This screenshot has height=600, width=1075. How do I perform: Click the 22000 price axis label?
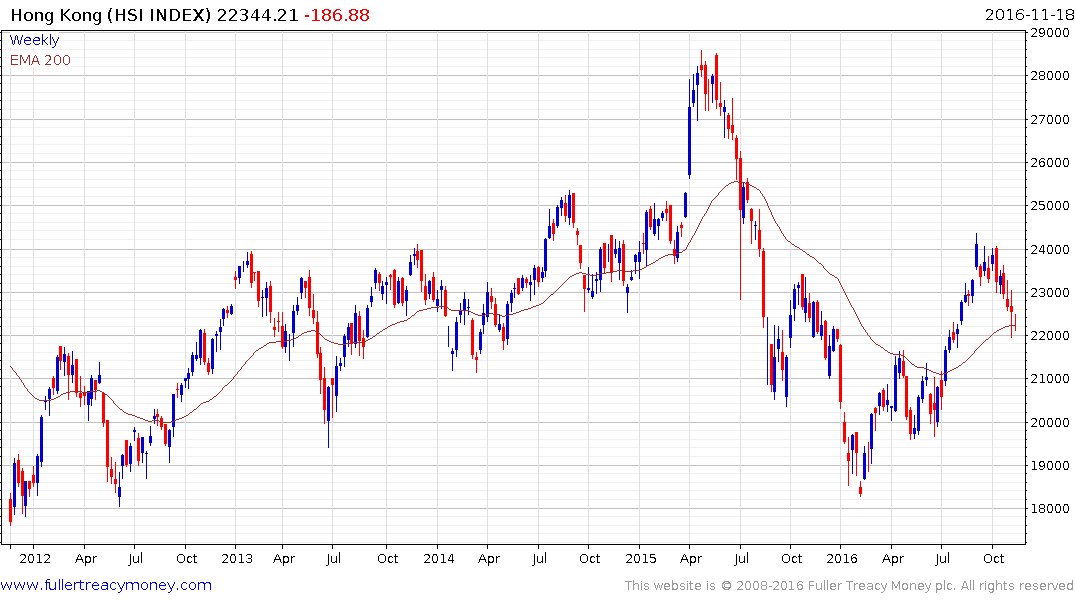point(1050,336)
